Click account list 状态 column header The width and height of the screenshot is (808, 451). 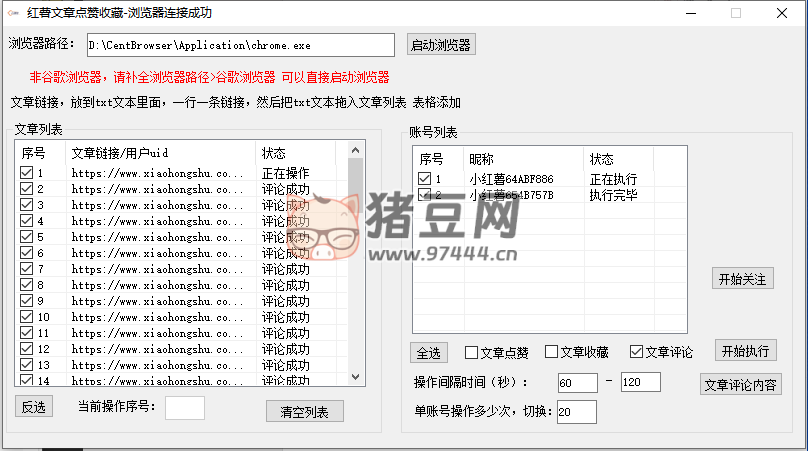point(619,159)
